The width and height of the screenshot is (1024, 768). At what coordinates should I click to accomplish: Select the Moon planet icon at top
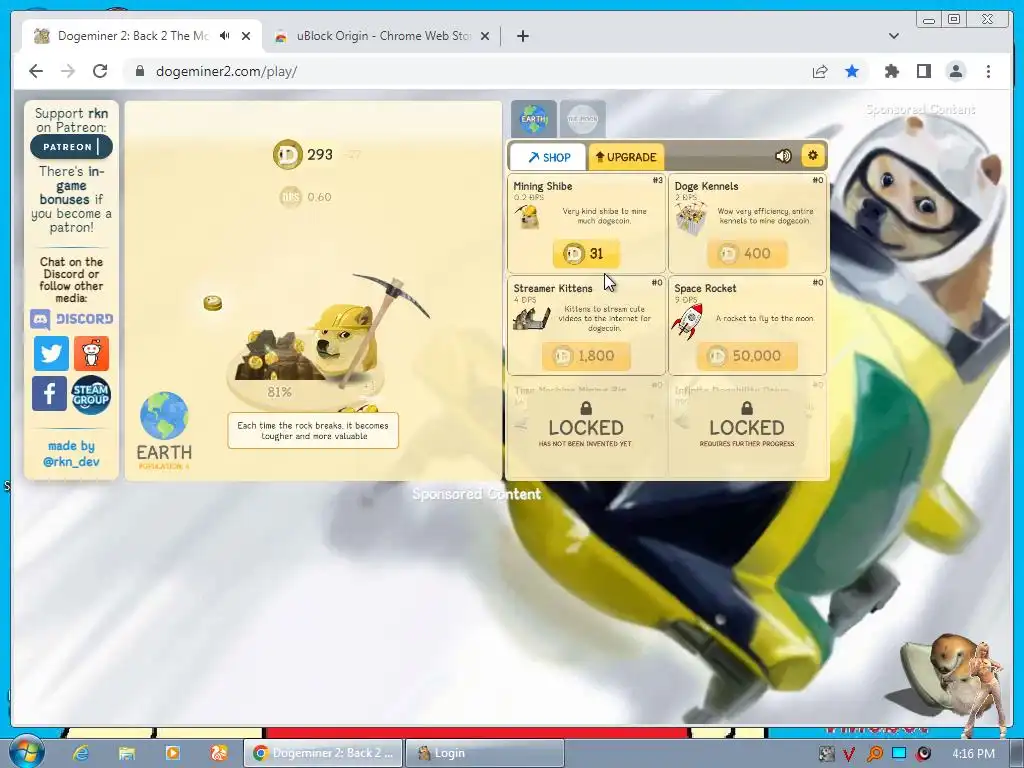[583, 119]
